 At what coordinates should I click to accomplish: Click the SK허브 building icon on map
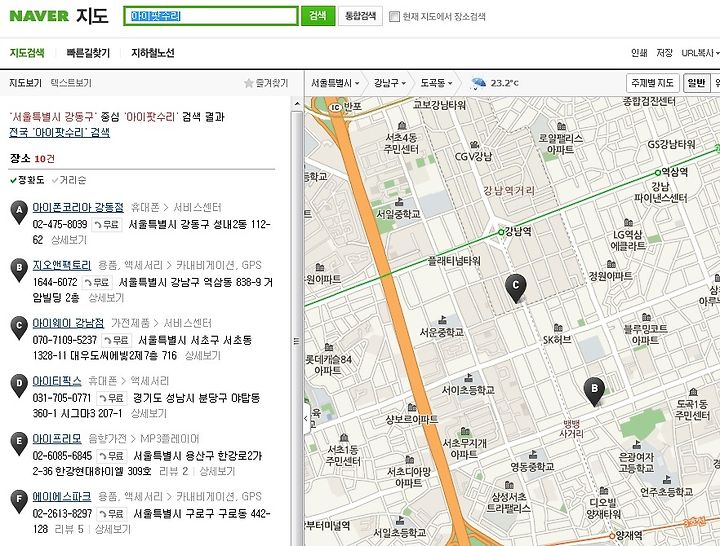tap(558, 327)
